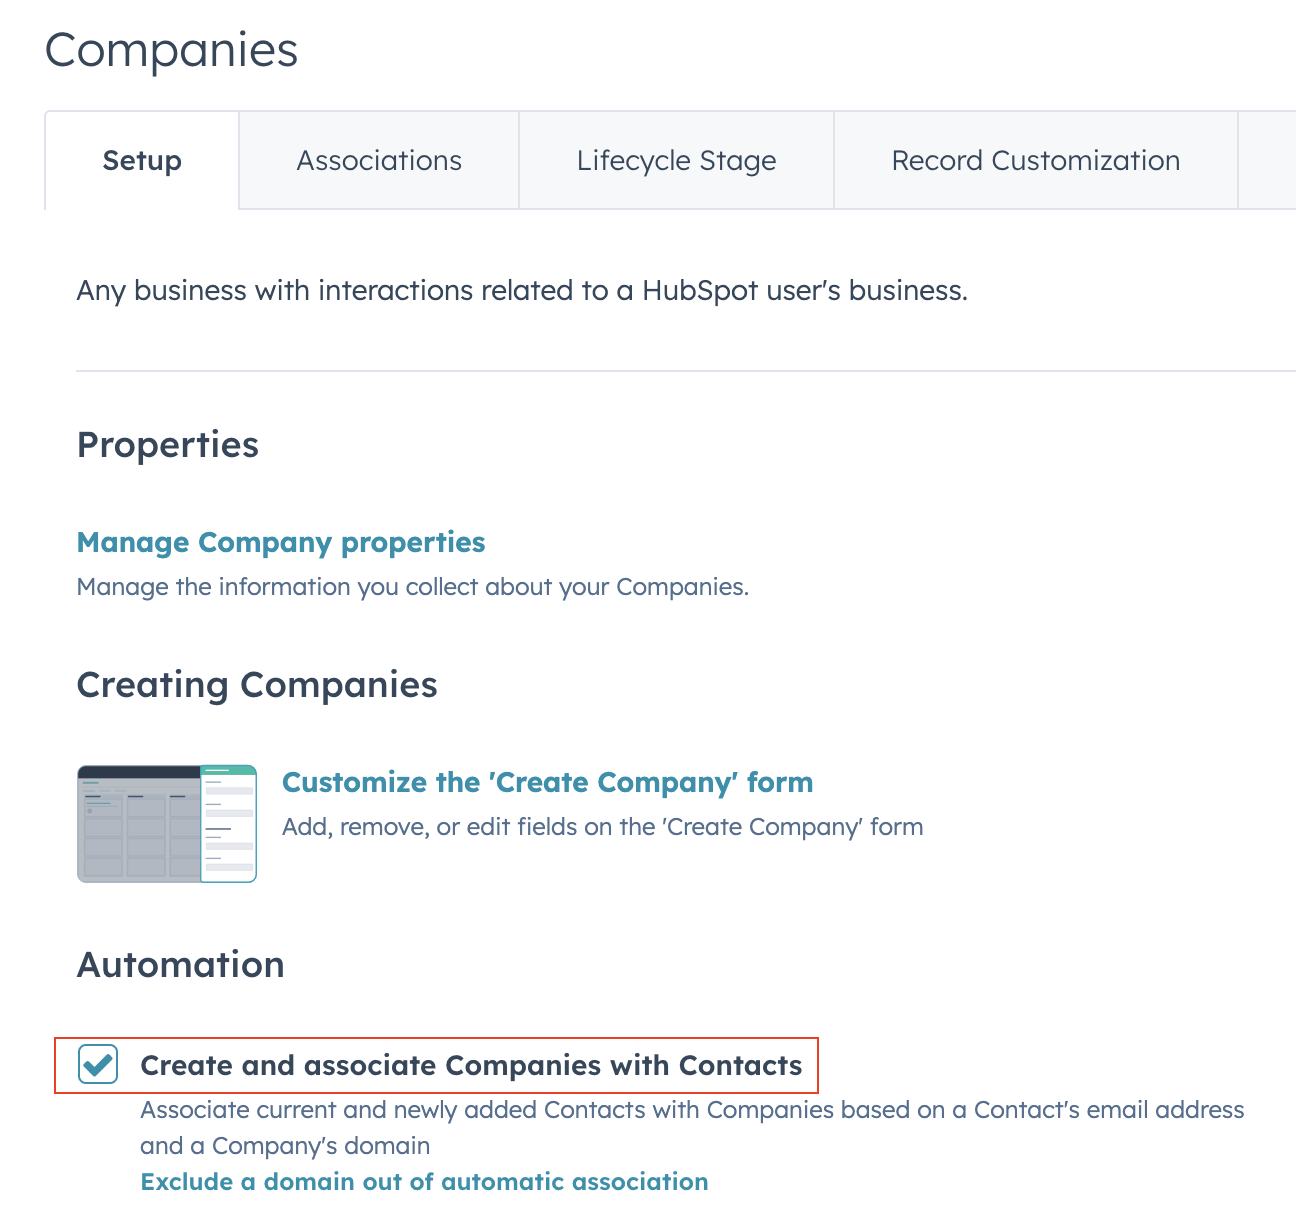Go to the Lifecycle Stage tab
This screenshot has height=1210, width=1296.
tap(676, 161)
